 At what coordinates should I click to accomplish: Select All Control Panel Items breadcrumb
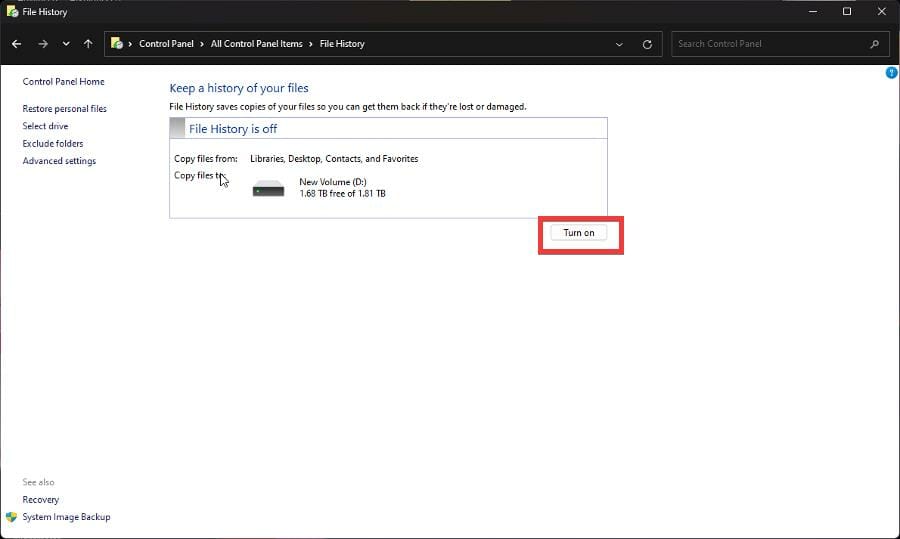click(x=256, y=44)
